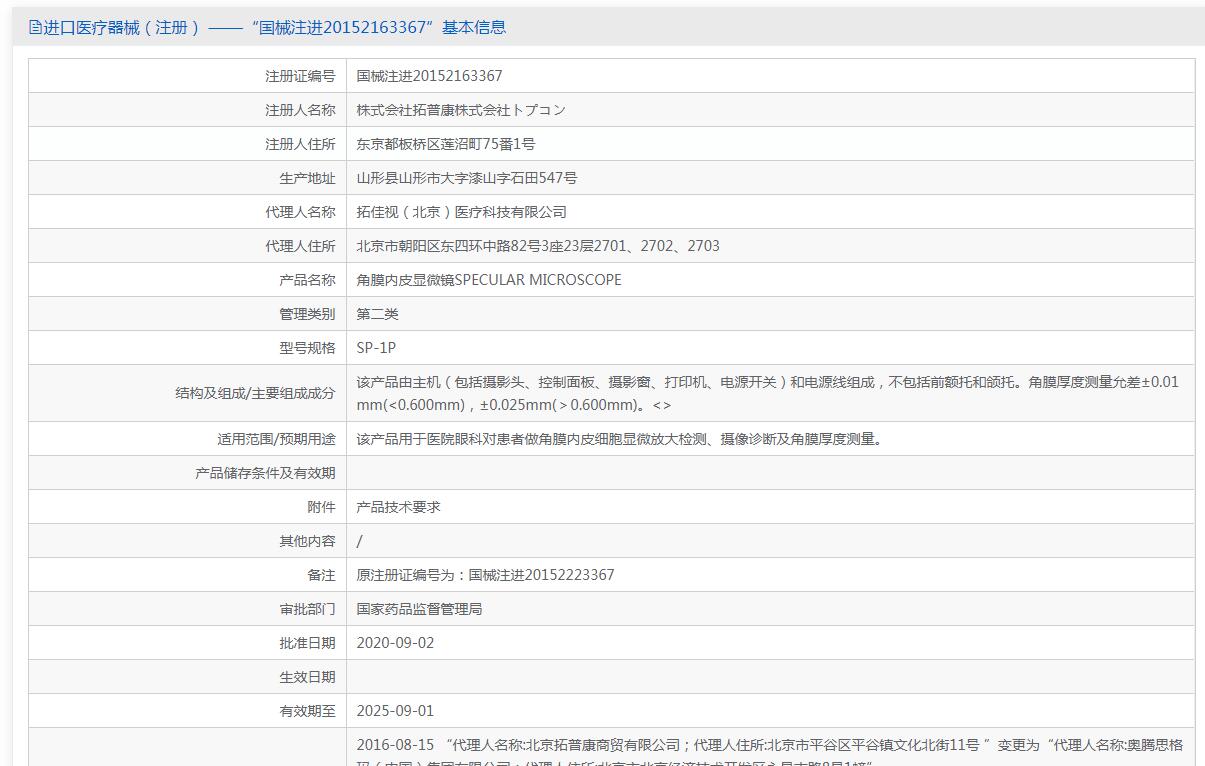The width and height of the screenshot is (1205, 766).
Task: Select the 注册证编号 value 国械注进20152163367
Action: [430, 76]
